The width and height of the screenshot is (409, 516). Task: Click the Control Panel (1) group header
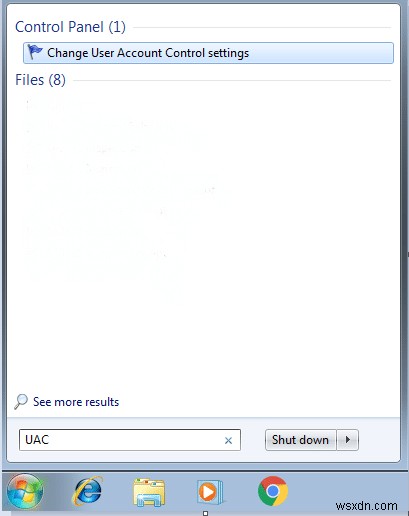pos(70,27)
